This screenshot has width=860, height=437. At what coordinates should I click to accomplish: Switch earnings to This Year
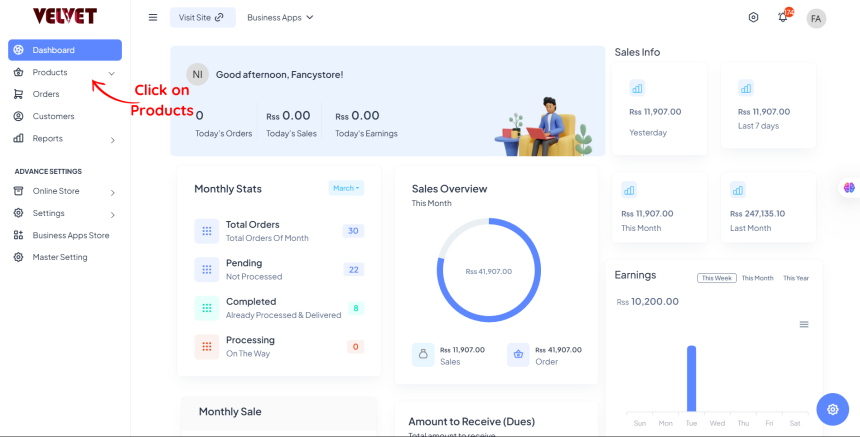796,278
